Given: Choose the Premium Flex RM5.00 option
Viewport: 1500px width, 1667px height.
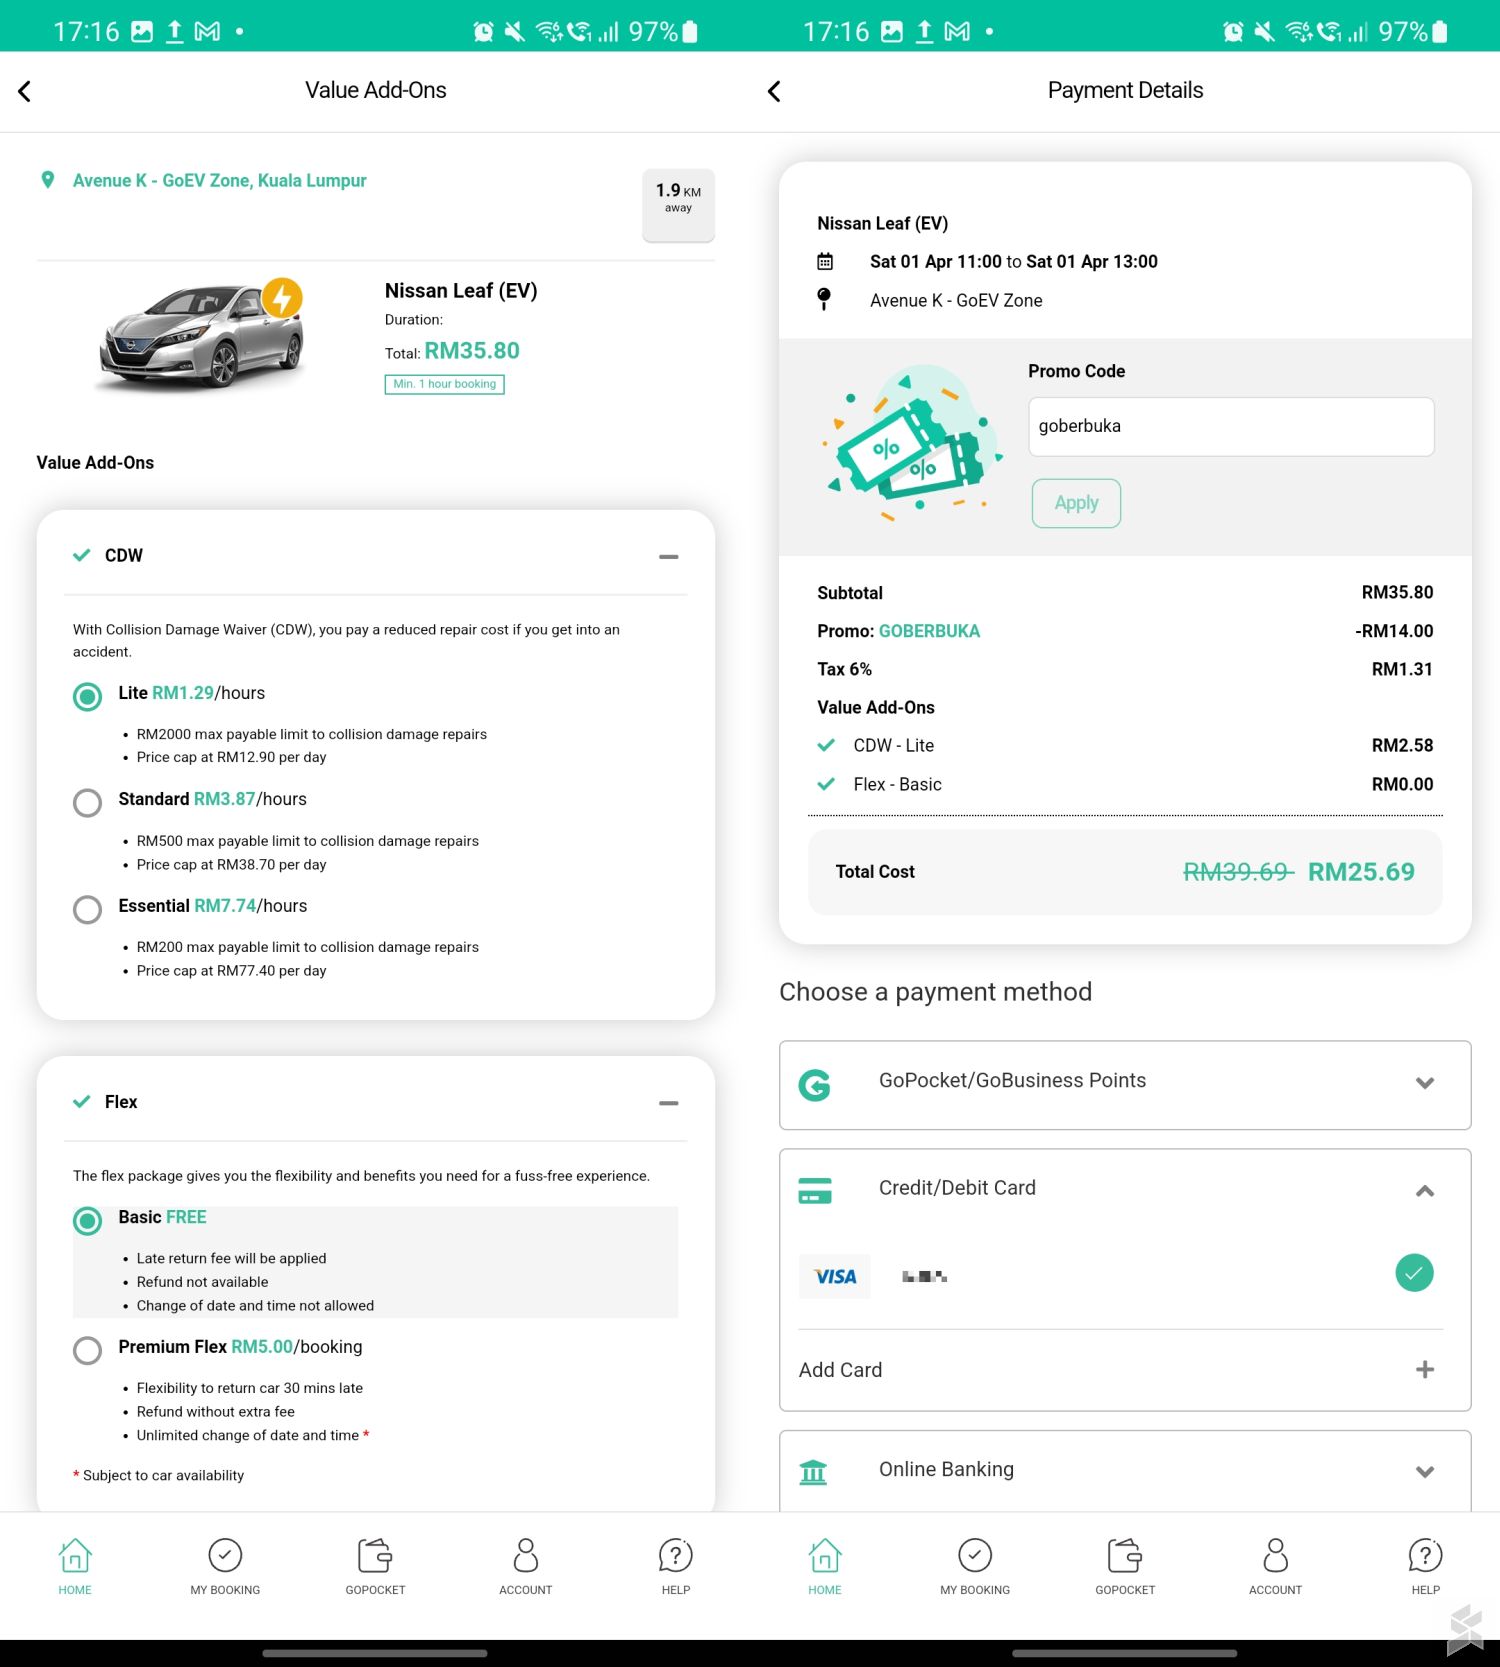Looking at the screenshot, I should pos(87,1350).
